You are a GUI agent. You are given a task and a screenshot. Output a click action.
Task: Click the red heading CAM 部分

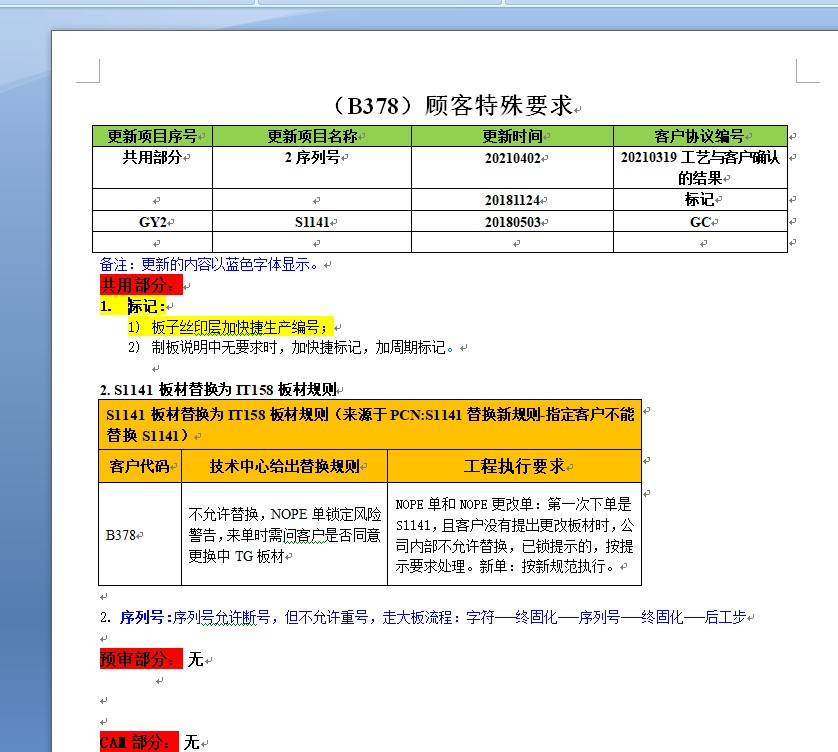click(x=138, y=742)
